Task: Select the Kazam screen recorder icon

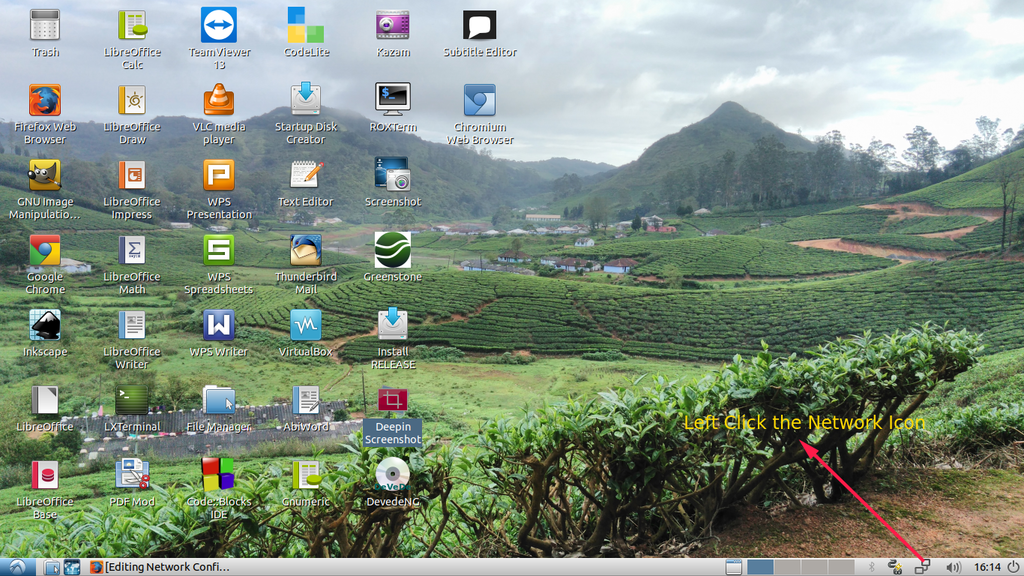Action: click(392, 26)
